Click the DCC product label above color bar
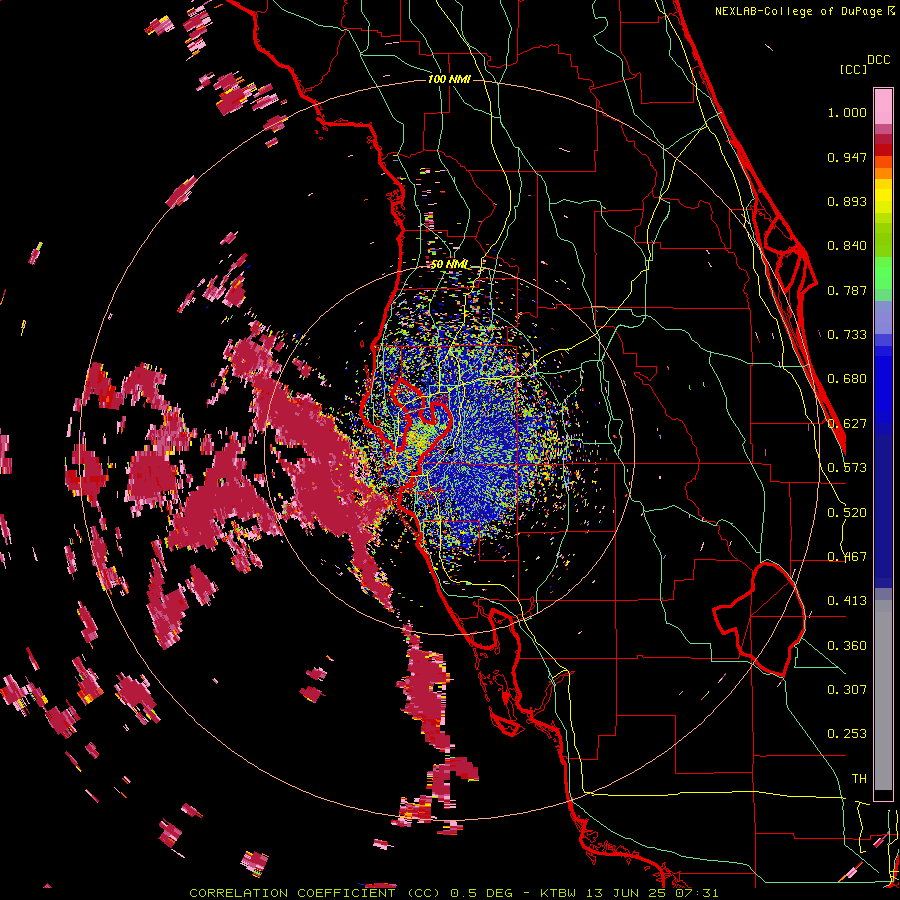This screenshot has width=900, height=900. (878, 60)
